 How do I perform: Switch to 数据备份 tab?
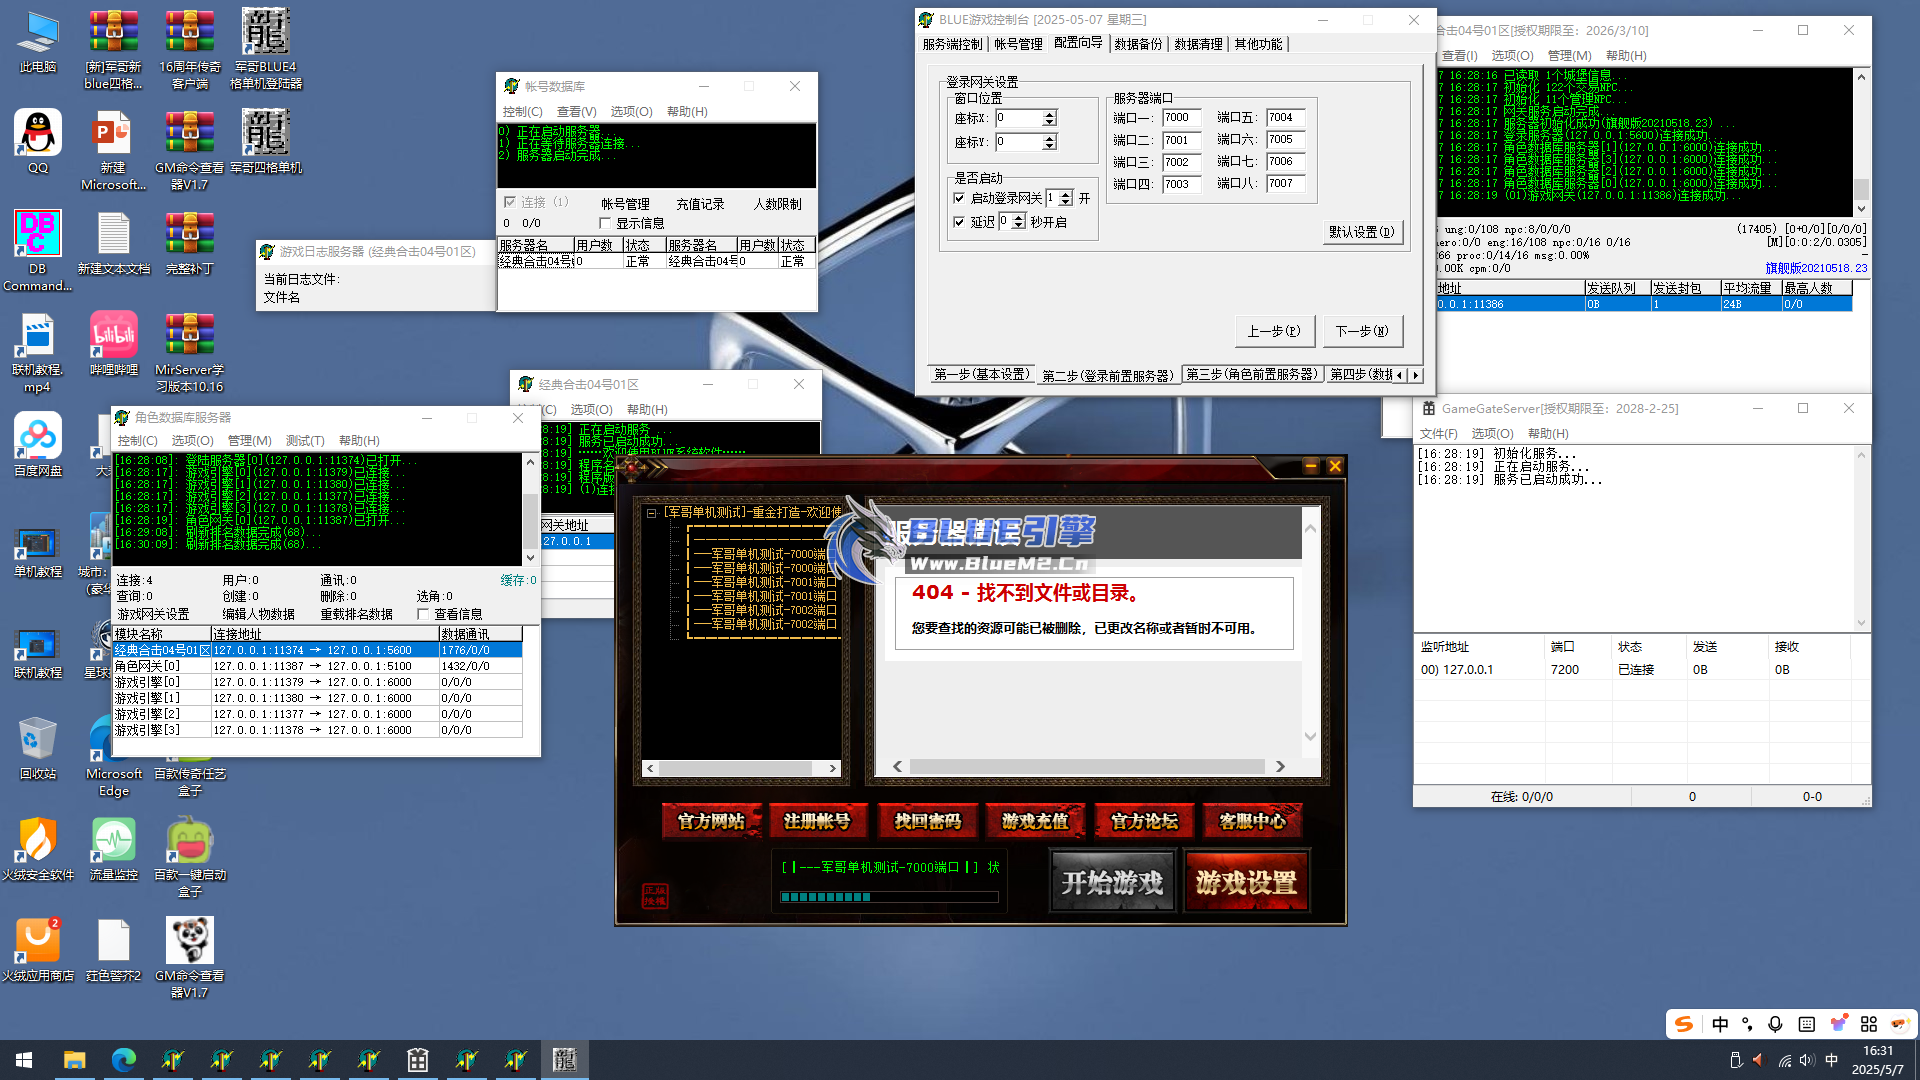click(x=1138, y=44)
